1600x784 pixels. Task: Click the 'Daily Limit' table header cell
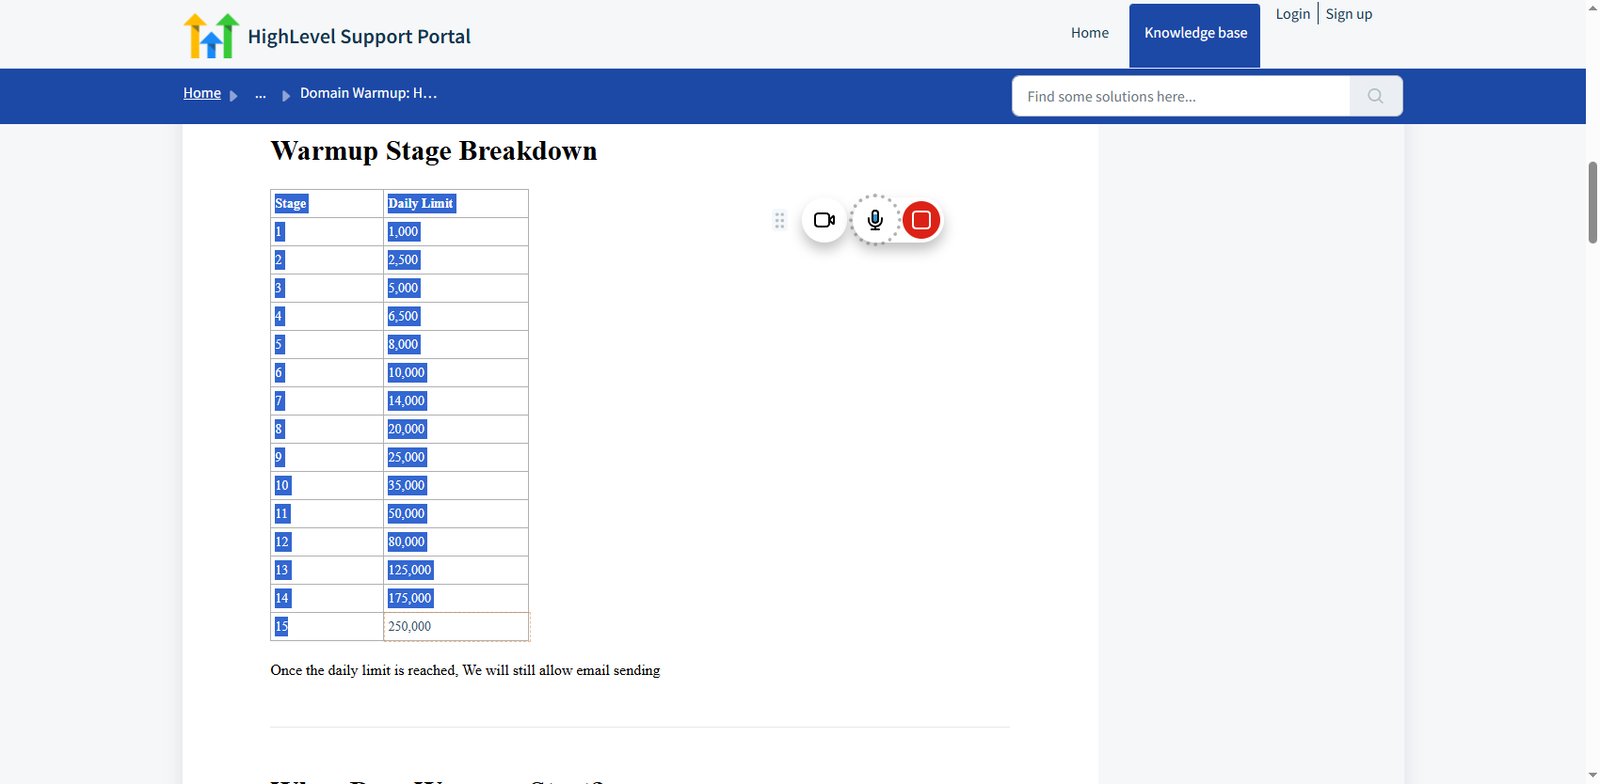pos(456,204)
